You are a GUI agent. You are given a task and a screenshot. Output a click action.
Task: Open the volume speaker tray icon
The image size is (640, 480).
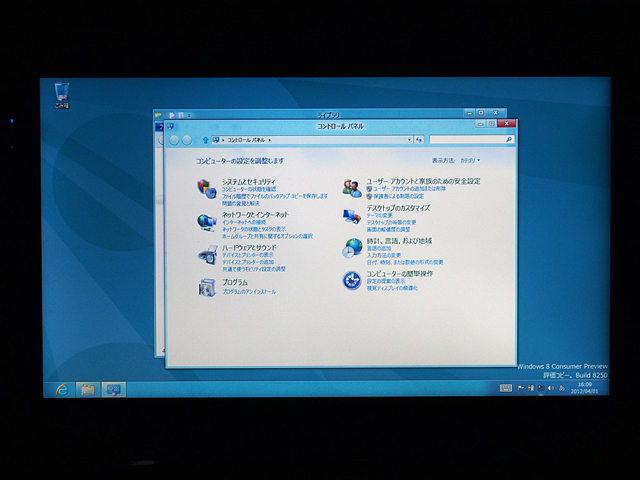551,388
